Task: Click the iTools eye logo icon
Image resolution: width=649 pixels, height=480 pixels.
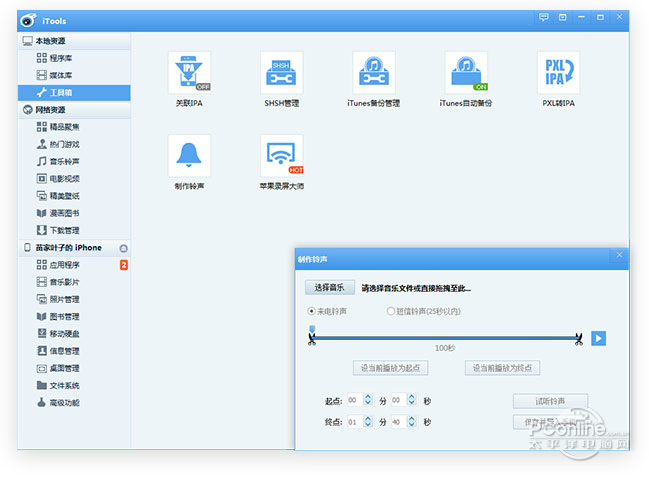Action: tap(28, 20)
